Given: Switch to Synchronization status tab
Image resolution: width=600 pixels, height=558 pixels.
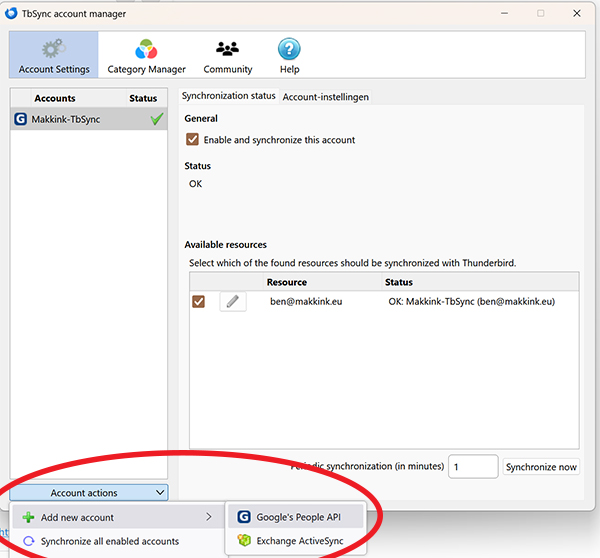Looking at the screenshot, I should point(228,96).
